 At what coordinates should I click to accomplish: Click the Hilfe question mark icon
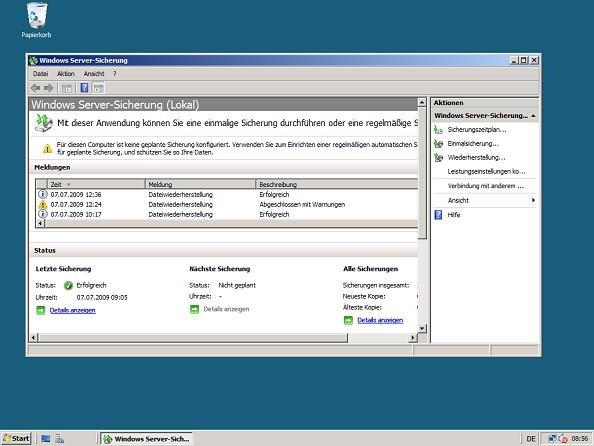(438, 215)
